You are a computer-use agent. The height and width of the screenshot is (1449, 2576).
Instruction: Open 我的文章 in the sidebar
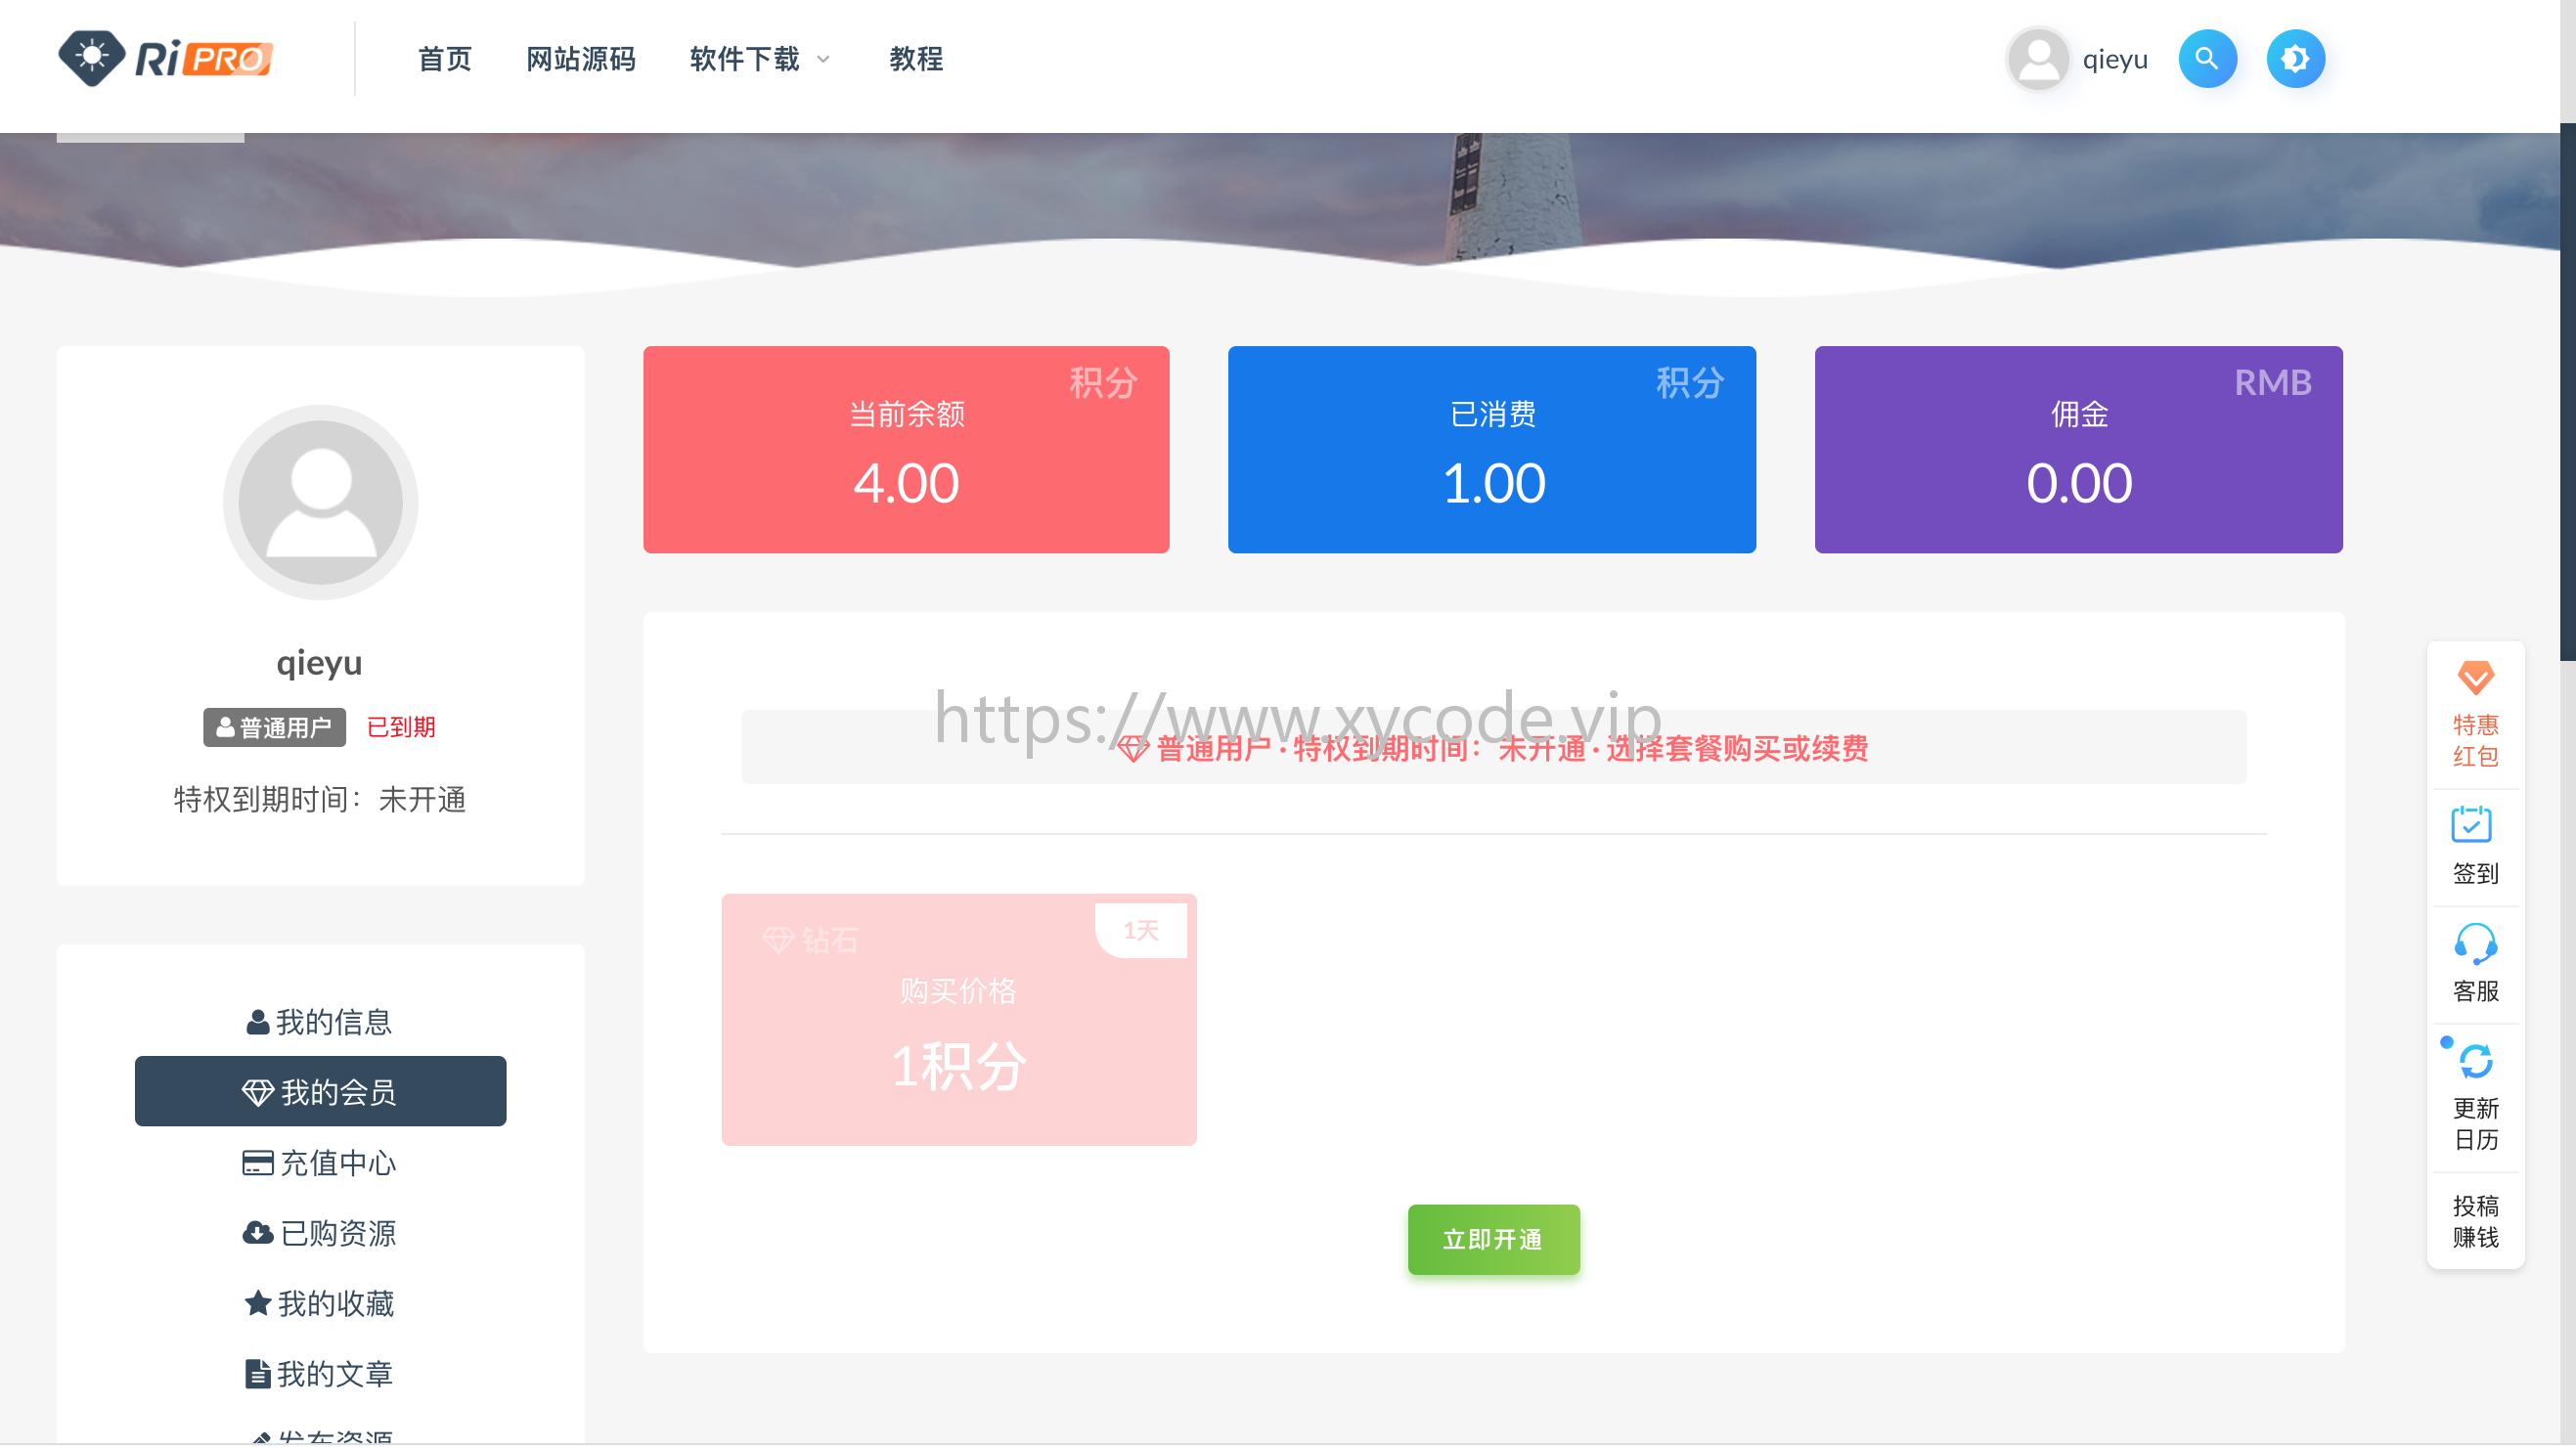320,1374
